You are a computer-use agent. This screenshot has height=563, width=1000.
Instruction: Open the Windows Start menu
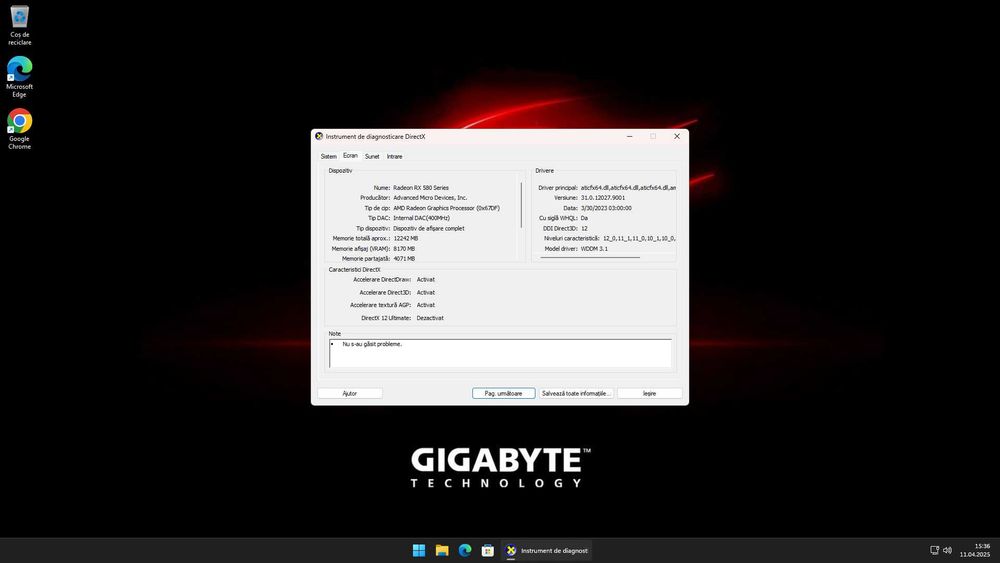[x=419, y=550]
